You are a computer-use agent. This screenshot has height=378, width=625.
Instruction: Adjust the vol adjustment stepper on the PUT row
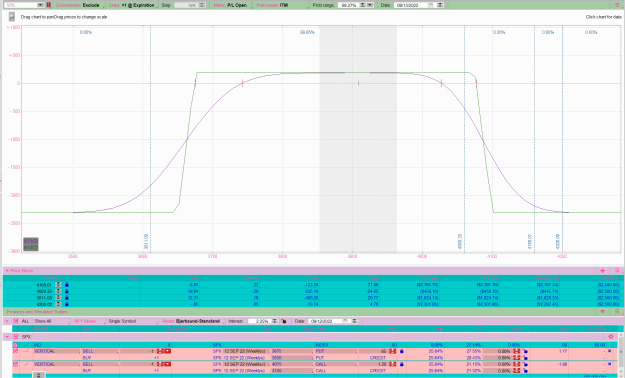pos(517,351)
